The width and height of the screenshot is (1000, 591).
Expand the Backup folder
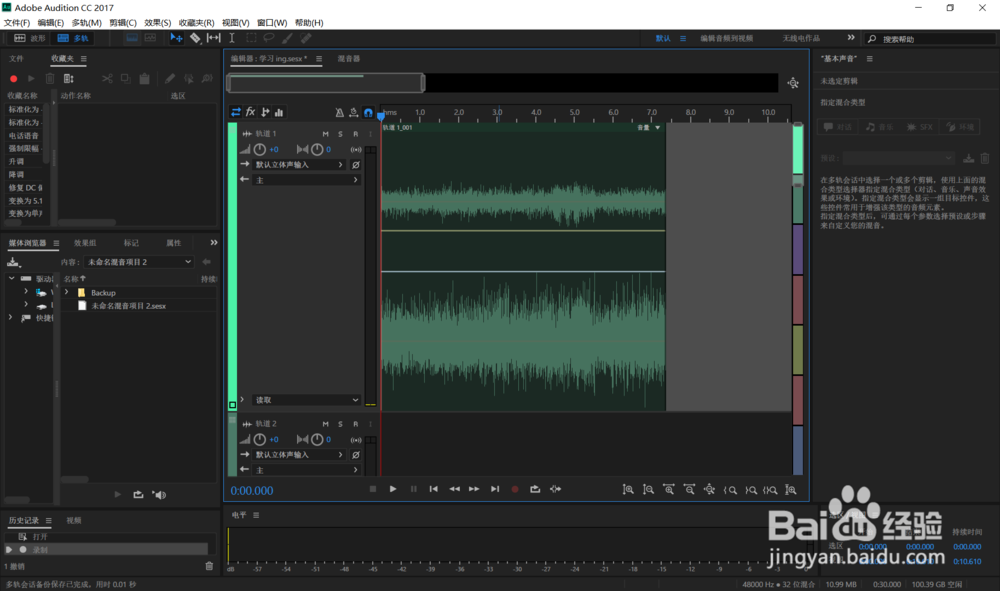pos(67,292)
